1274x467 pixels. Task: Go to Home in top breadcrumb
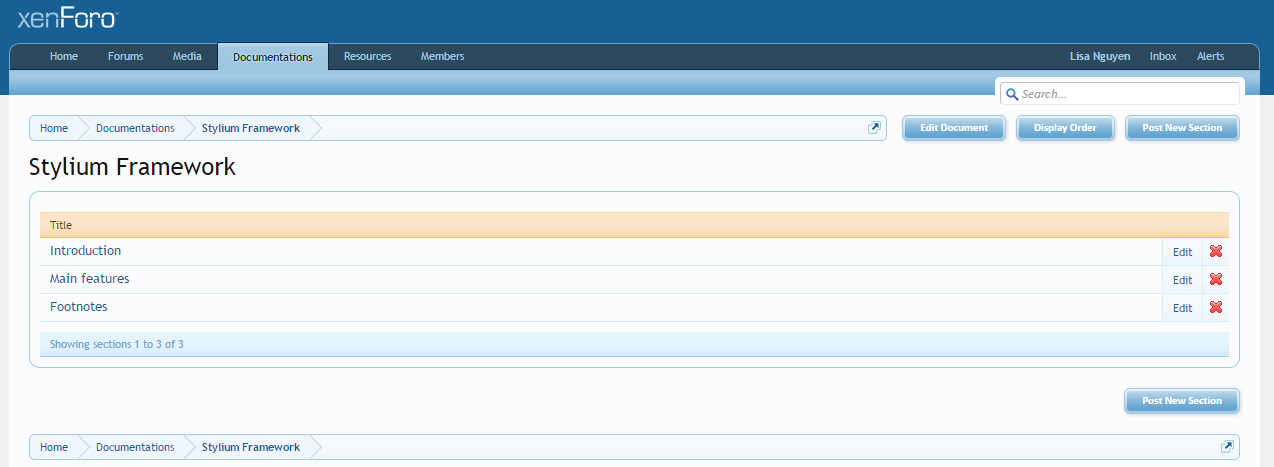pos(54,128)
